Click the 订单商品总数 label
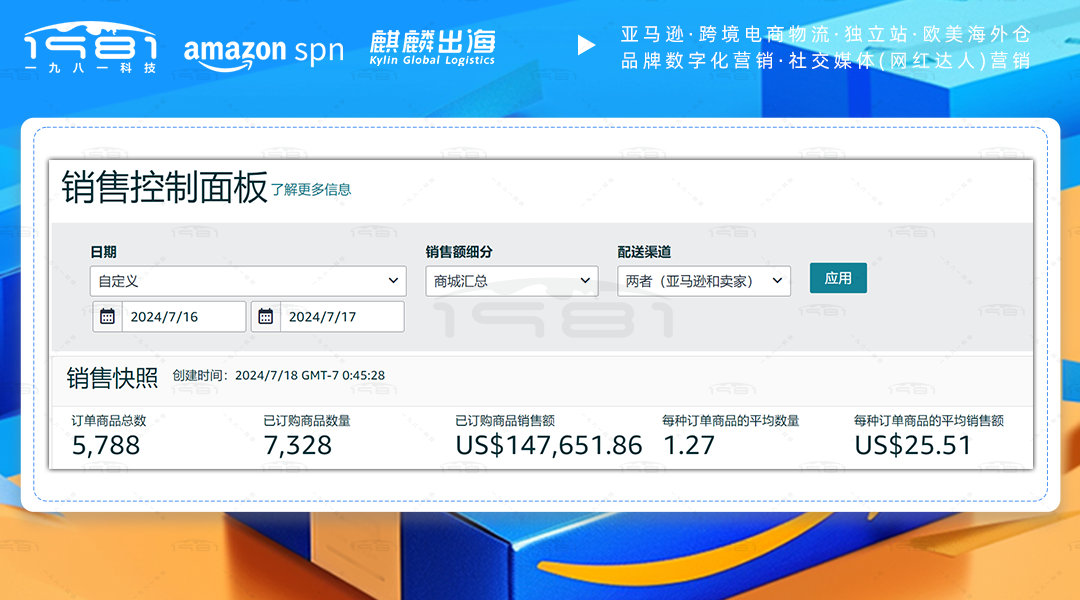Image resolution: width=1080 pixels, height=600 pixels. click(x=109, y=421)
